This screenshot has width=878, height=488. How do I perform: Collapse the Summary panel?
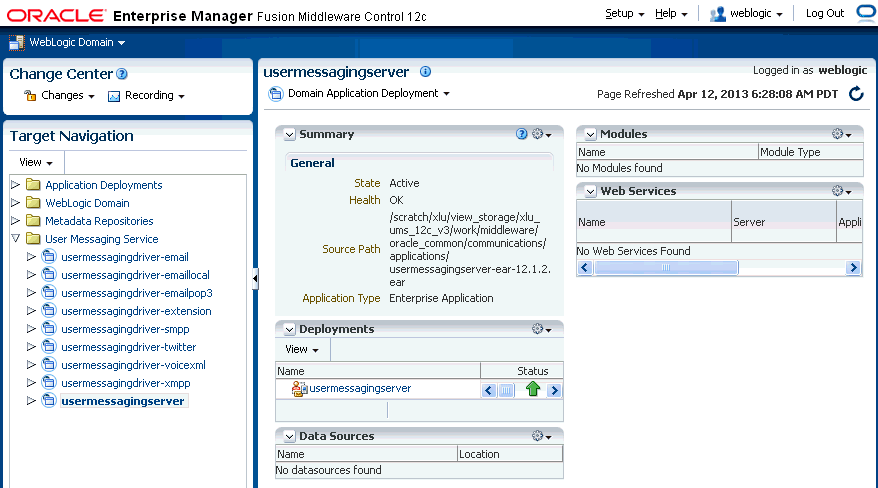[x=289, y=134]
